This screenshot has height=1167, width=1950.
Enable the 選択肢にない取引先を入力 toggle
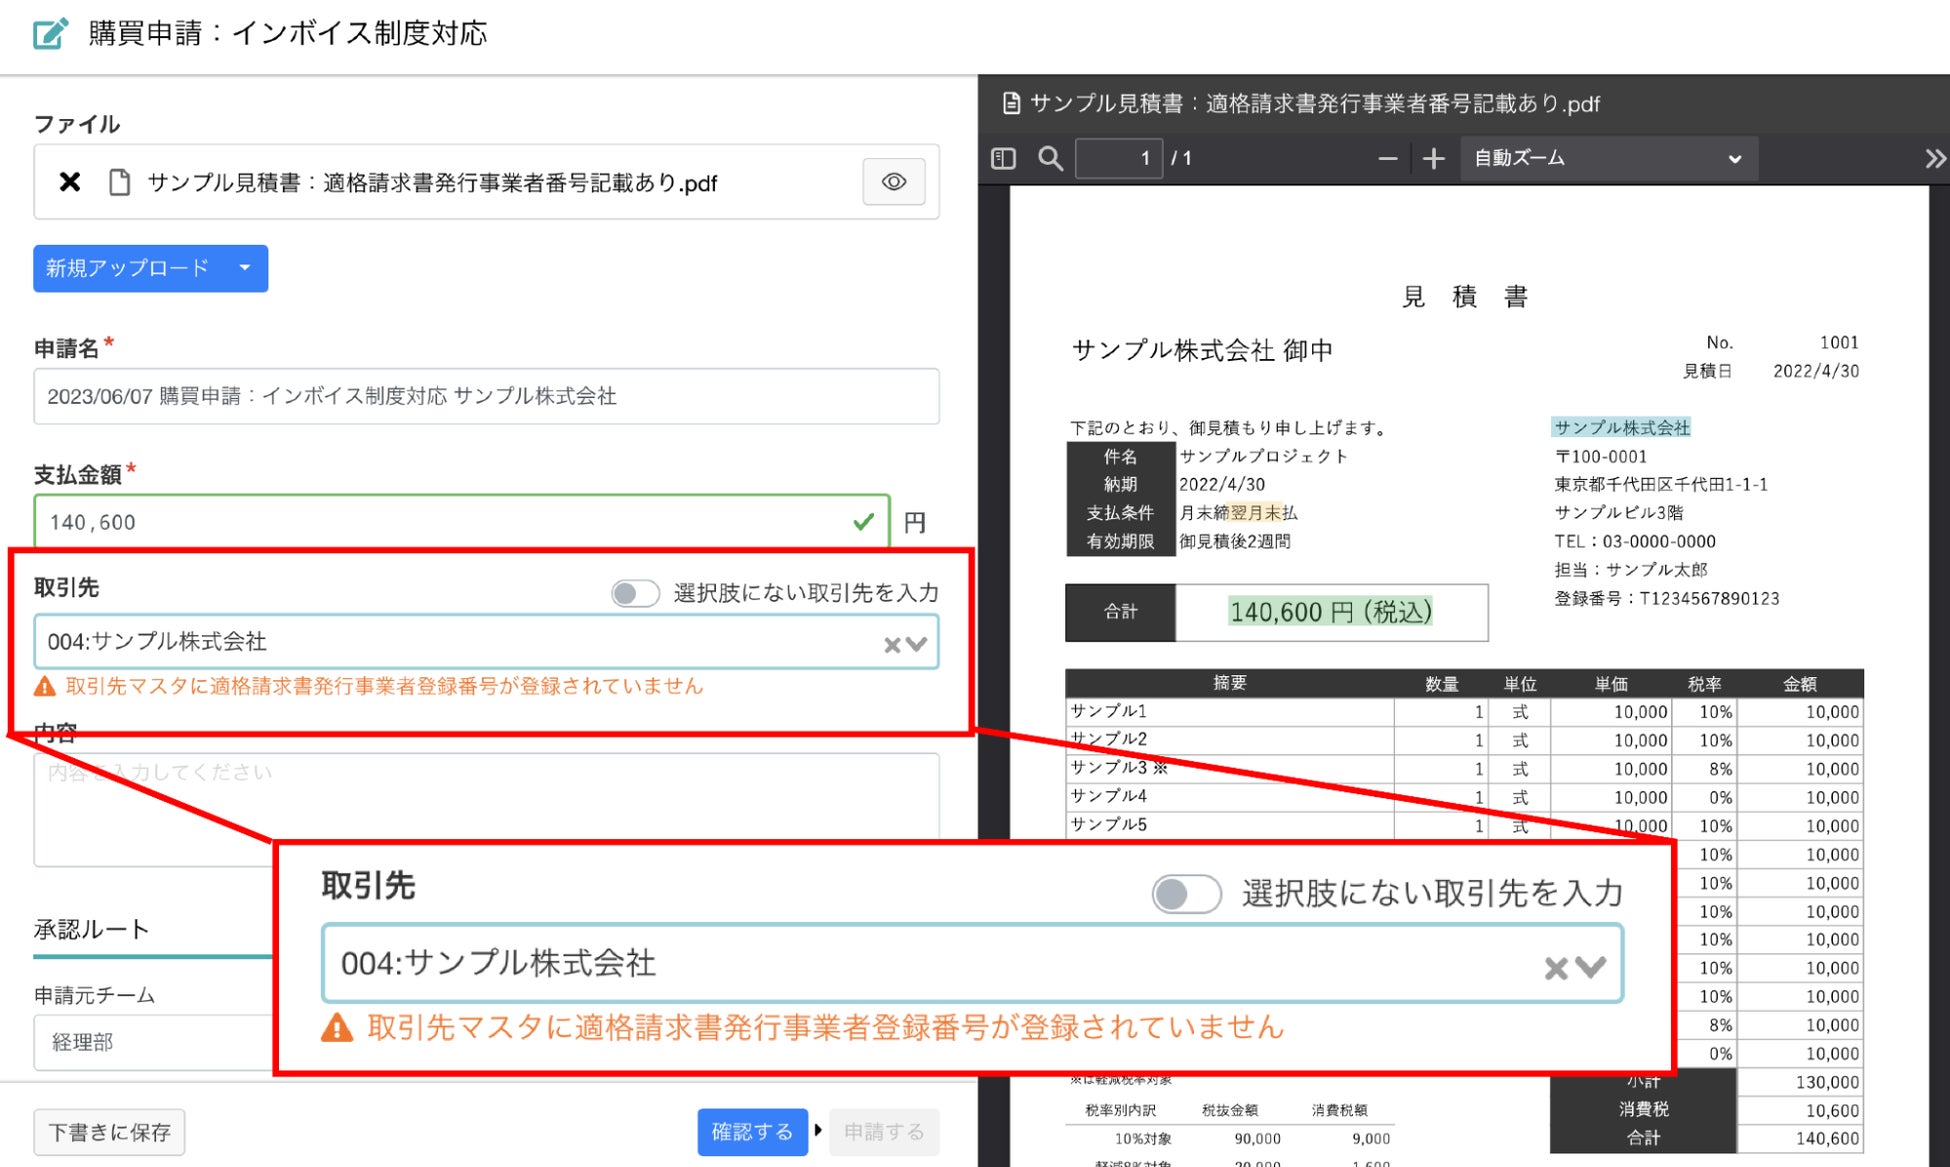635,593
